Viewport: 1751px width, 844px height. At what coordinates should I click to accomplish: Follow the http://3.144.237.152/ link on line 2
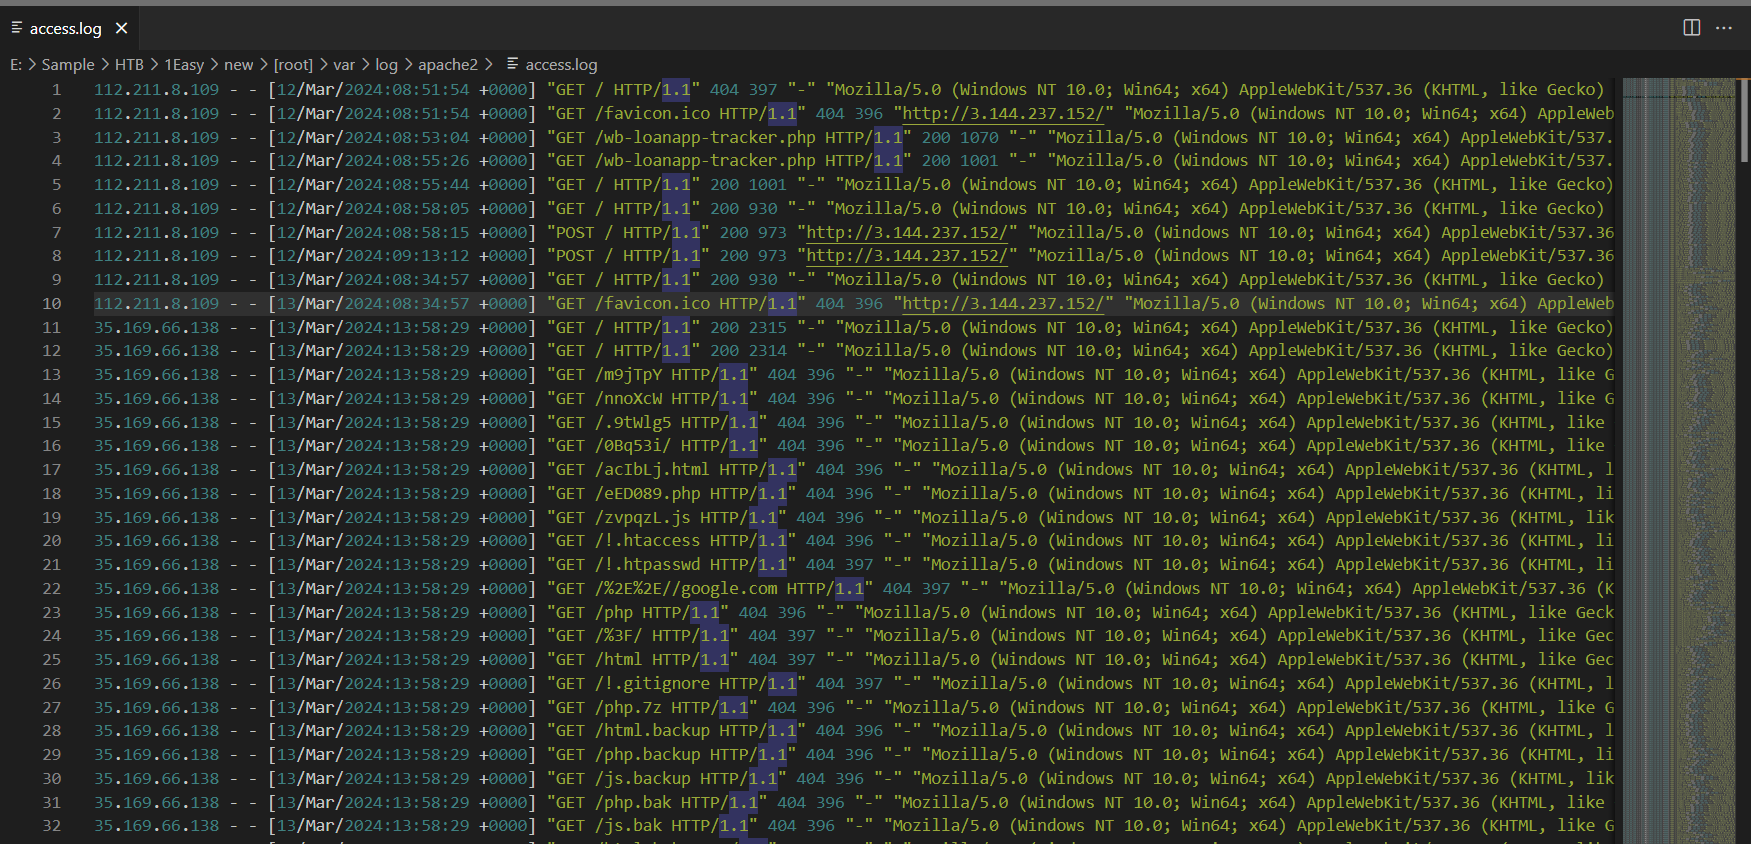(1004, 114)
